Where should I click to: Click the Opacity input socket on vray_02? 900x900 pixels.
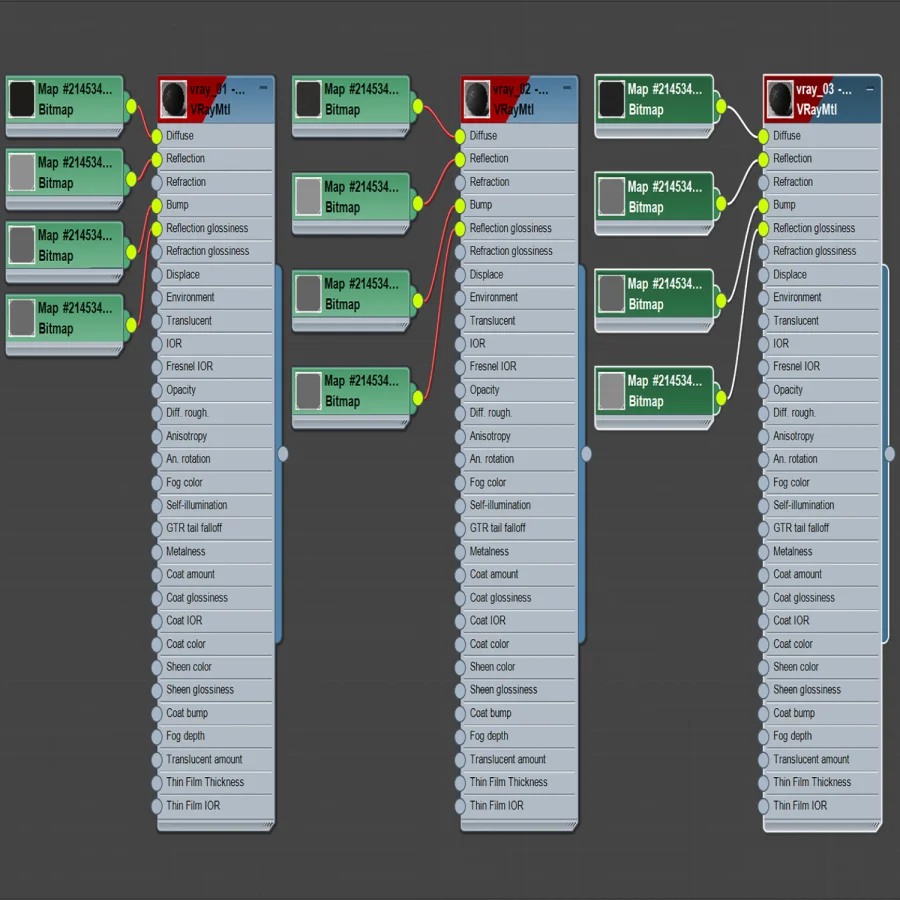click(460, 391)
